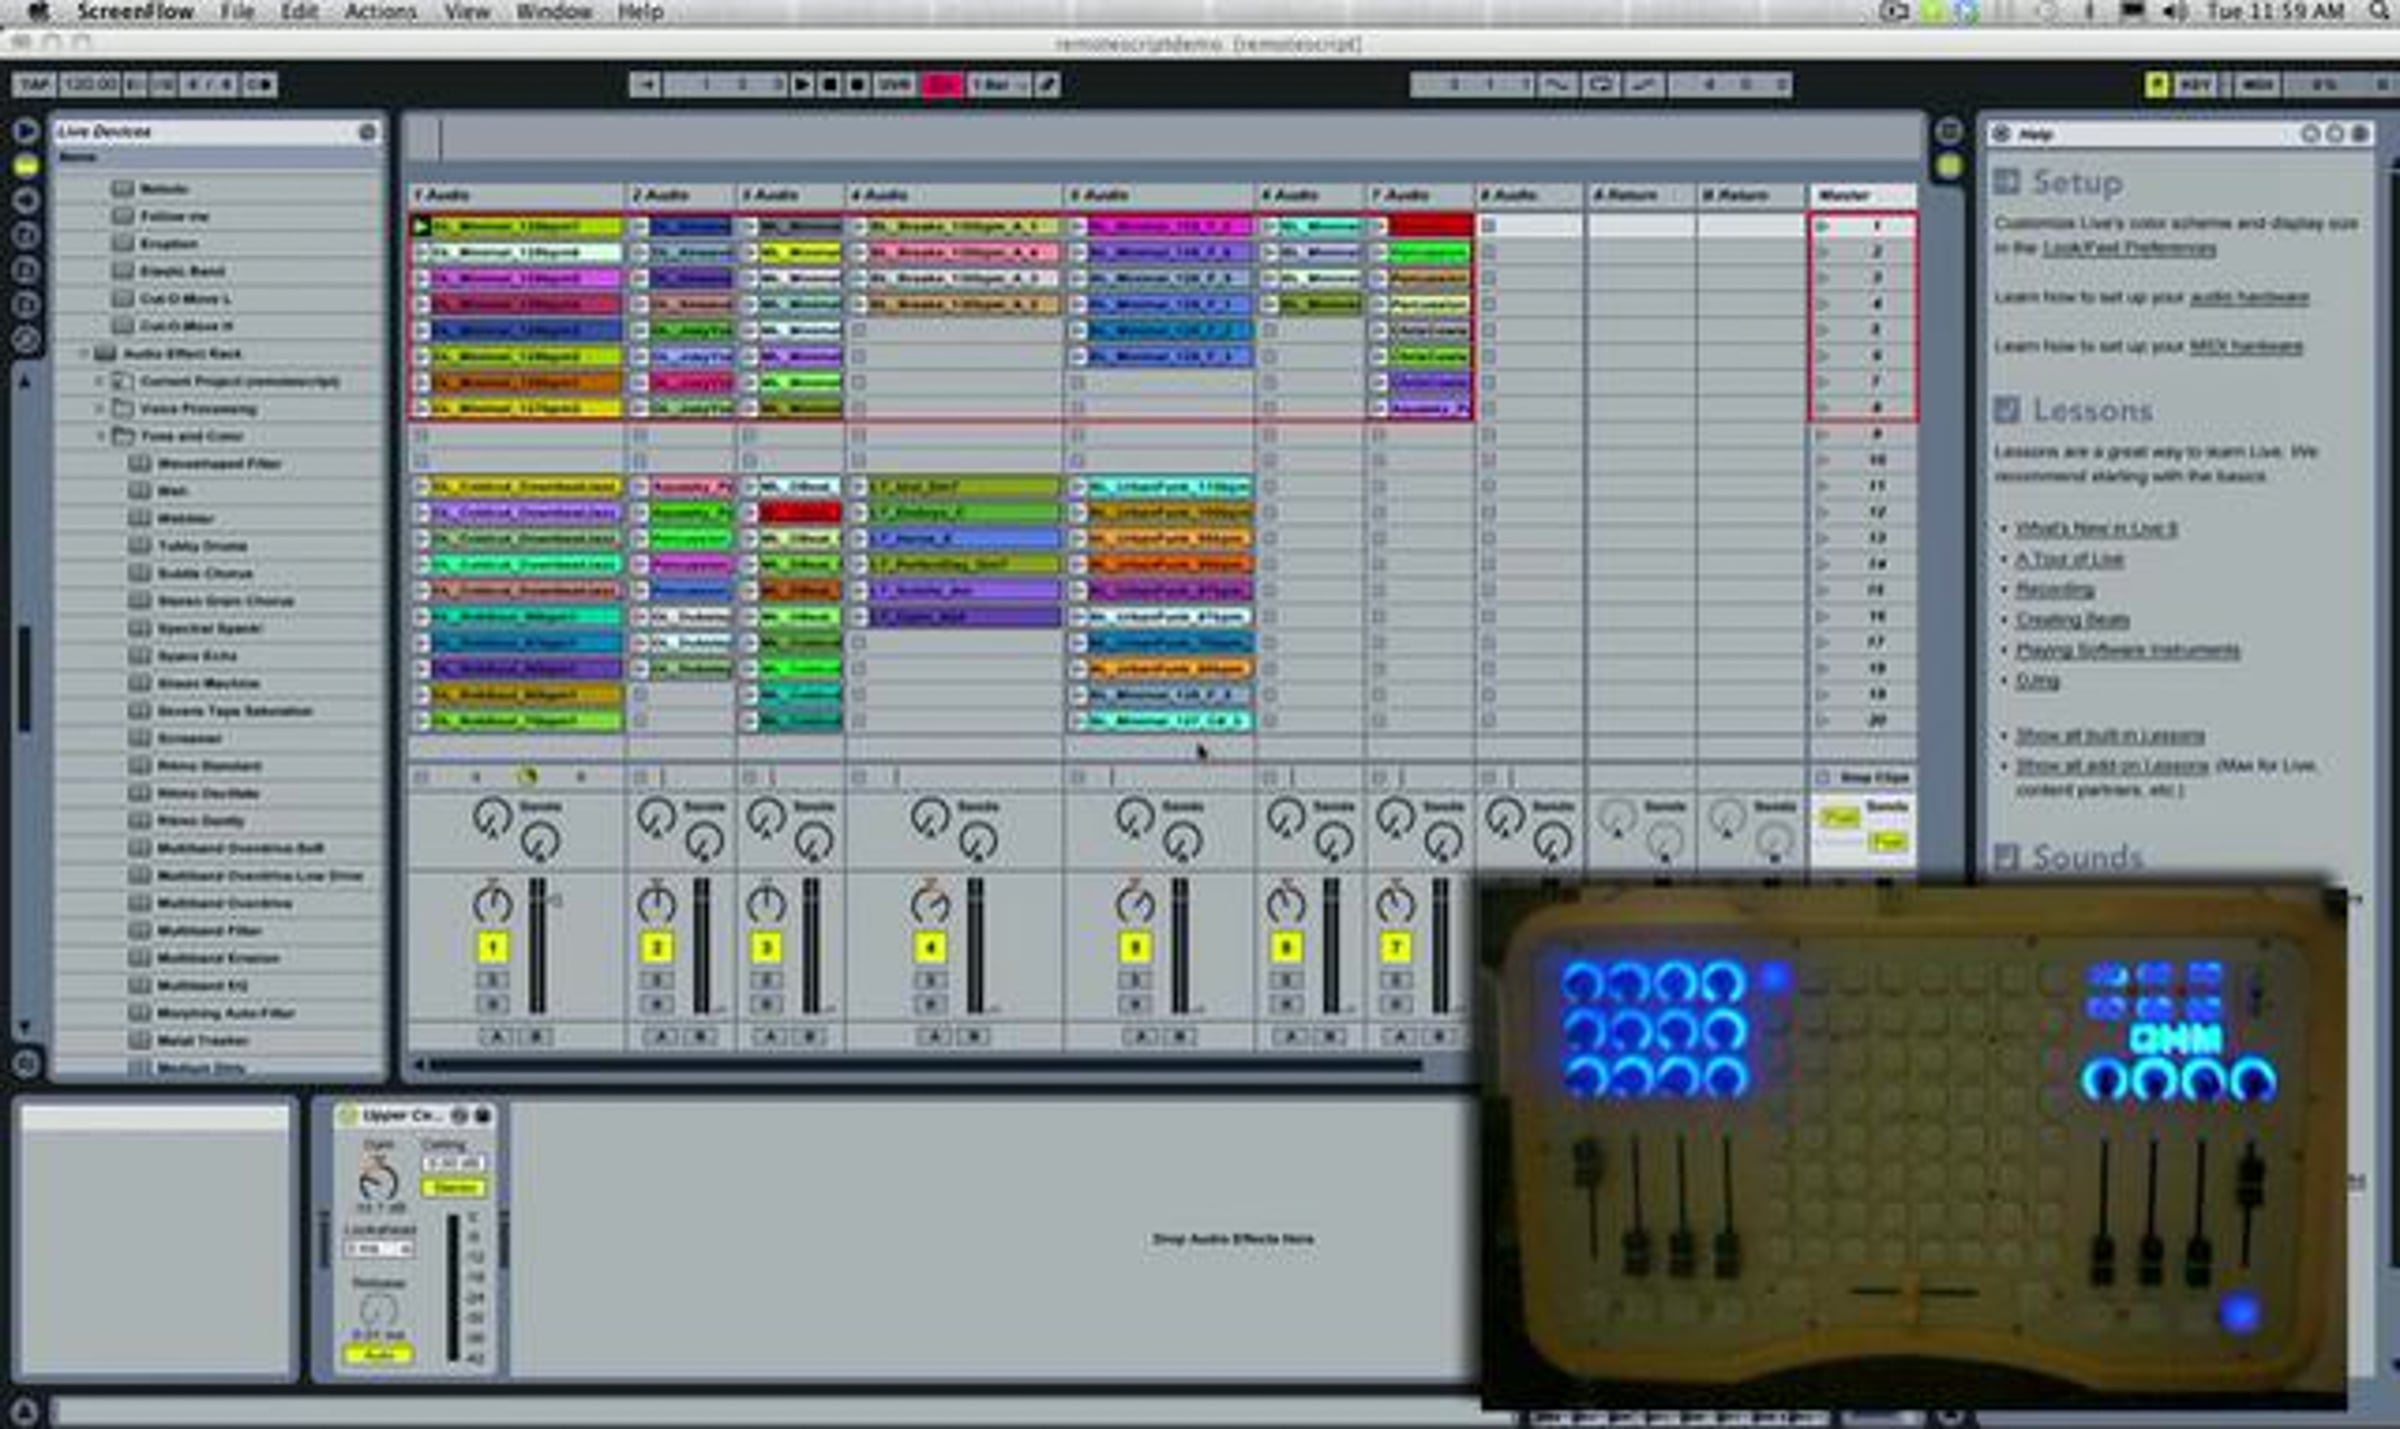Click track 1 crossfade assign A button

click(496, 1037)
